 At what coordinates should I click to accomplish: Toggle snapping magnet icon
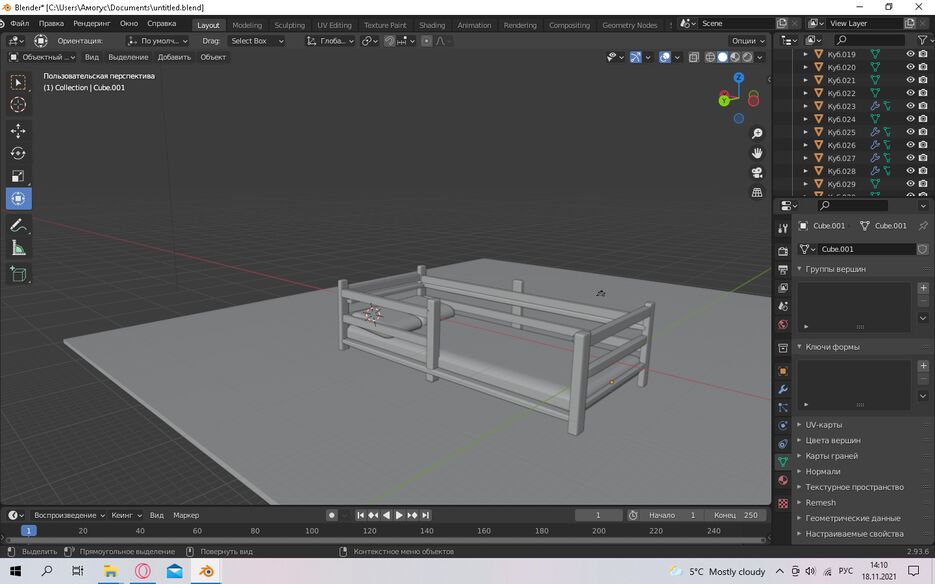(x=389, y=41)
